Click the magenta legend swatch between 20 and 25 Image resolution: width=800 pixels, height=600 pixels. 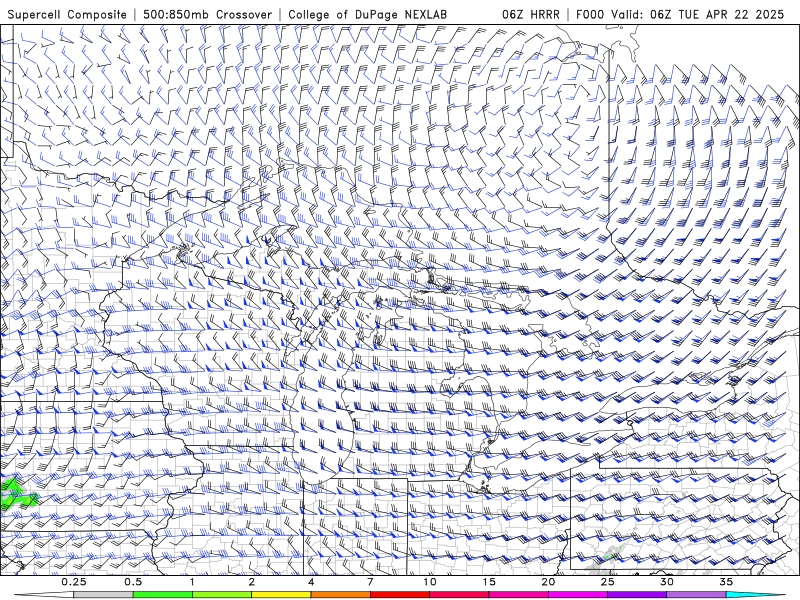click(x=578, y=595)
